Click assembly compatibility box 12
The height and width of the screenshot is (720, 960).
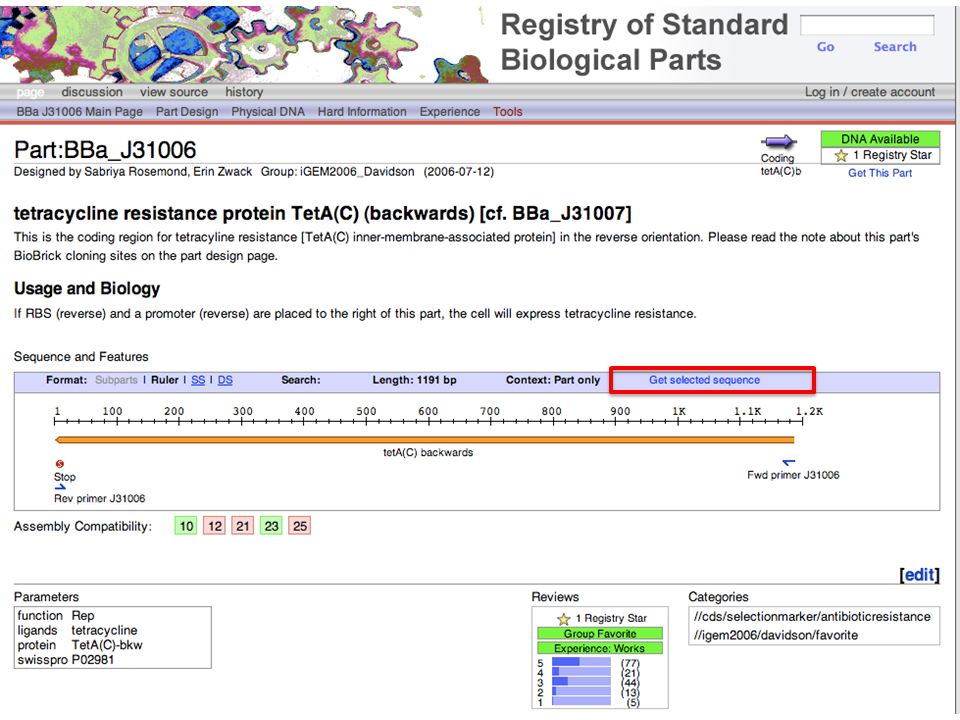pos(215,526)
